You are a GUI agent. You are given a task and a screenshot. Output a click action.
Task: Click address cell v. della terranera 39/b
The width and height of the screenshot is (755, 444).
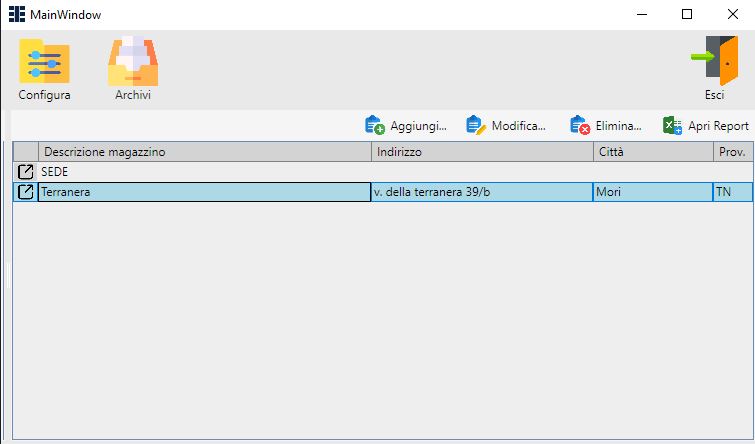482,192
